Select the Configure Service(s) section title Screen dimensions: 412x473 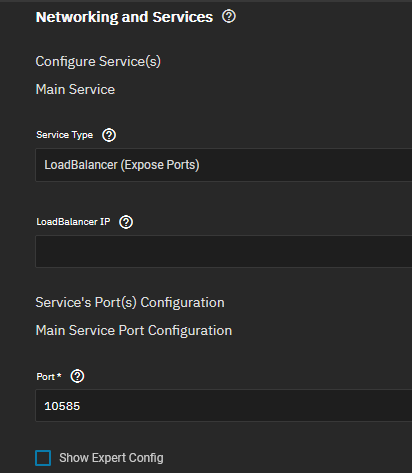click(x=98, y=62)
